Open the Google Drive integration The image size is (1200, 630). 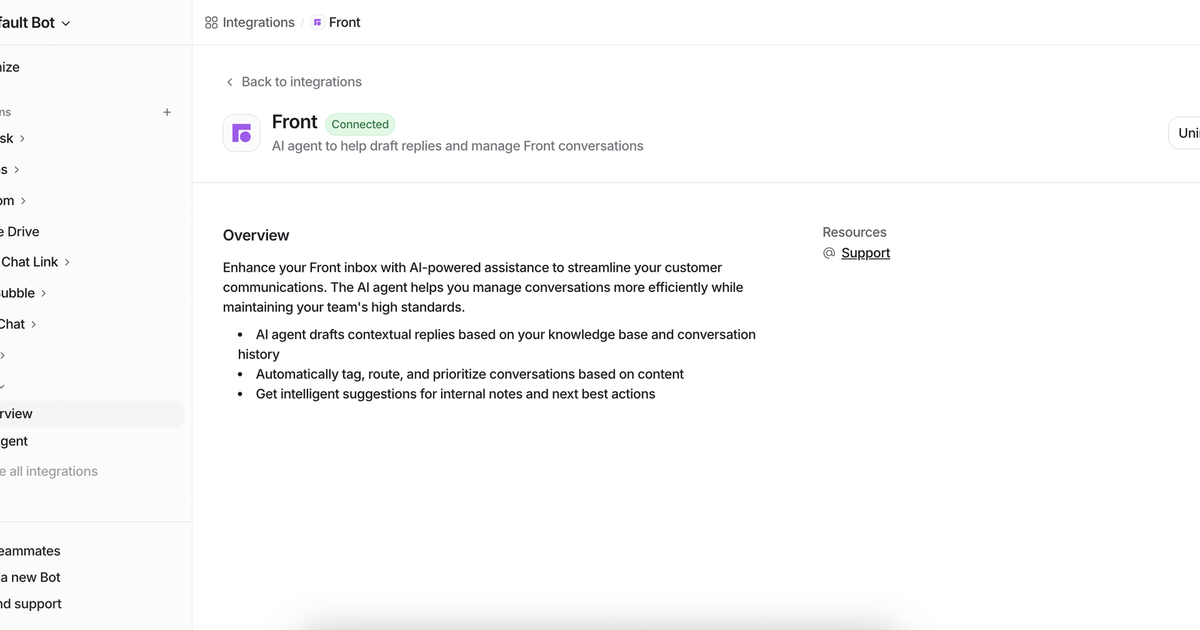click(20, 231)
